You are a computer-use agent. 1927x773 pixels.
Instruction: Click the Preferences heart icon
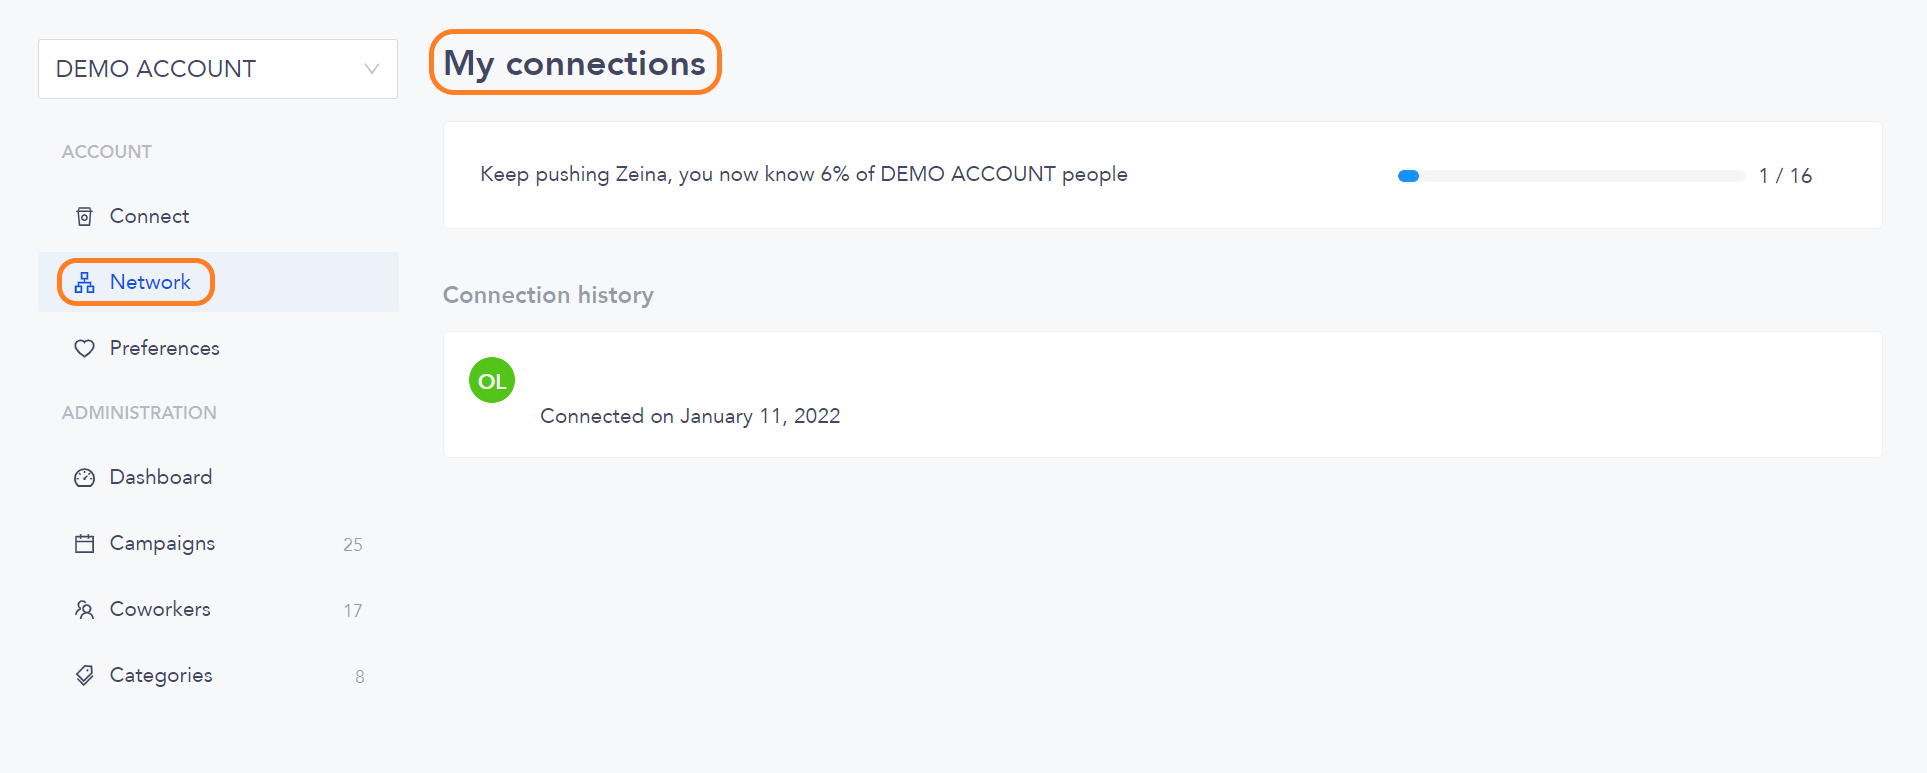pyautogui.click(x=85, y=348)
